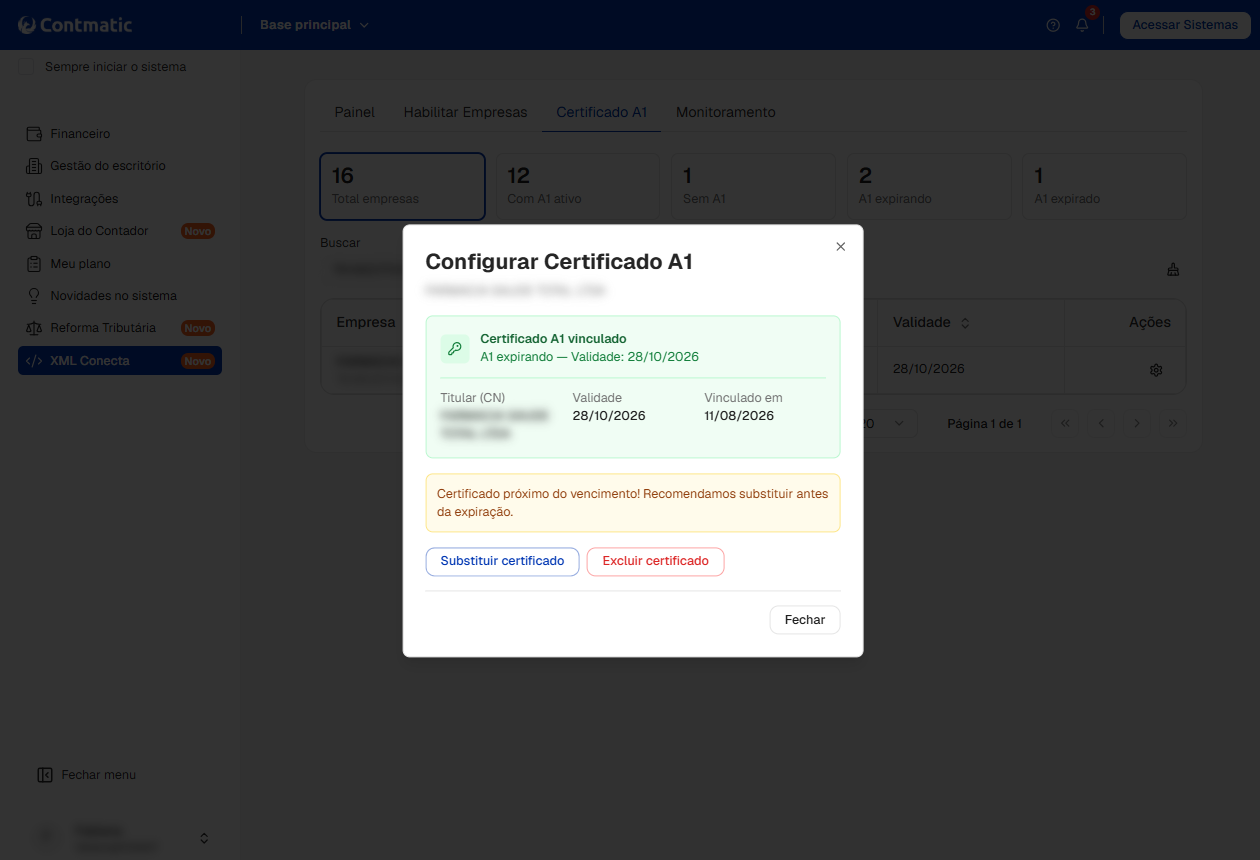
Task: Switch to the Painel tab
Action: click(354, 112)
